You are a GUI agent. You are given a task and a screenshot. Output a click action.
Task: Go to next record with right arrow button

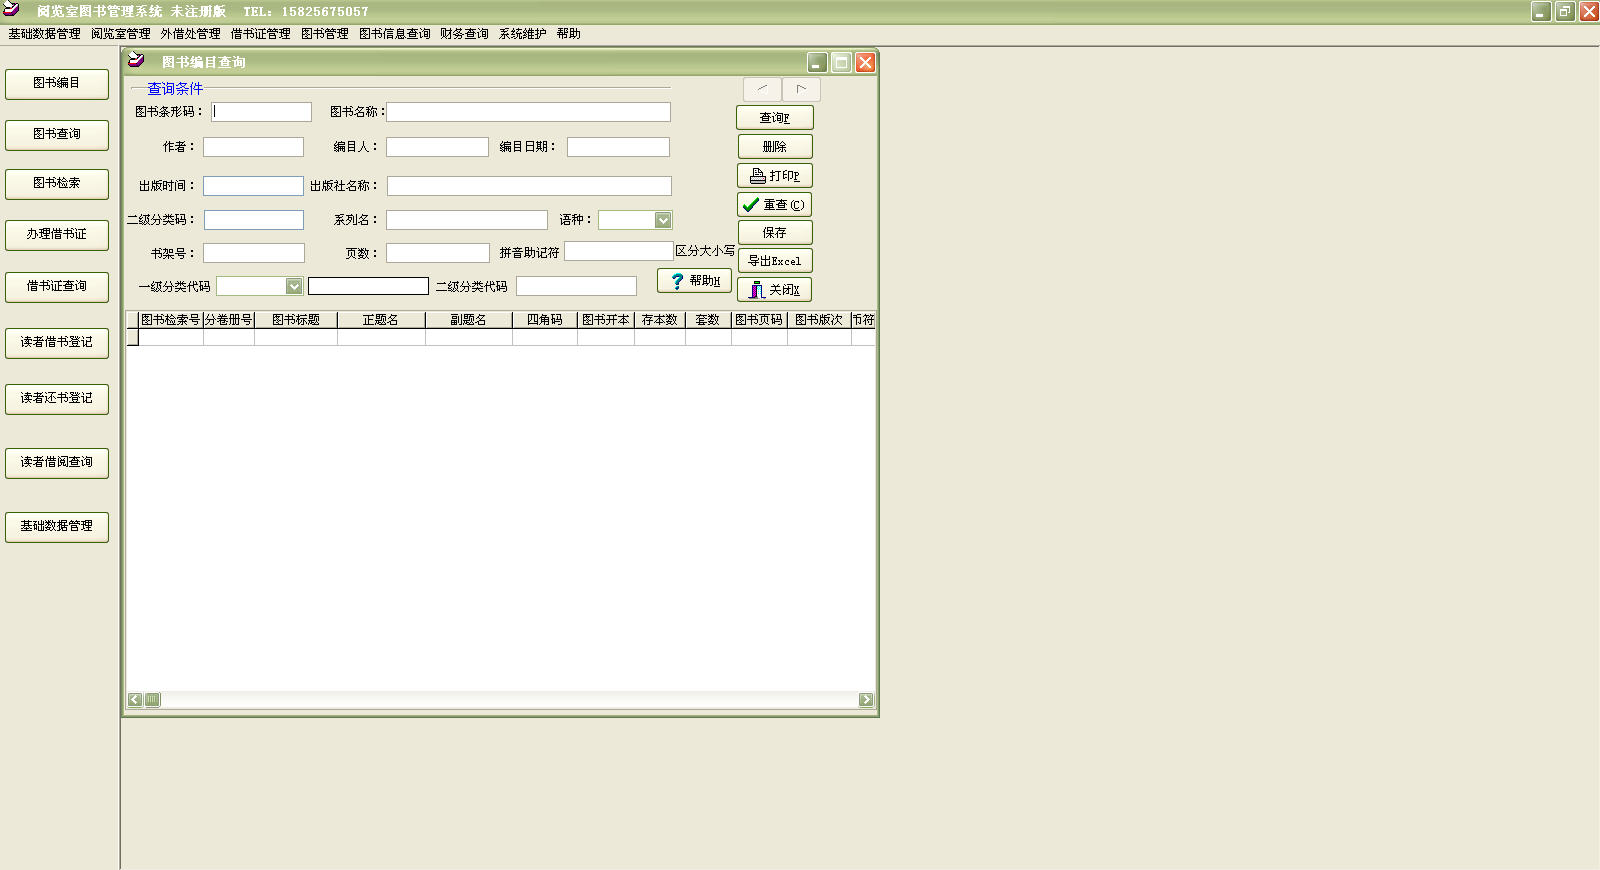pyautogui.click(x=801, y=89)
